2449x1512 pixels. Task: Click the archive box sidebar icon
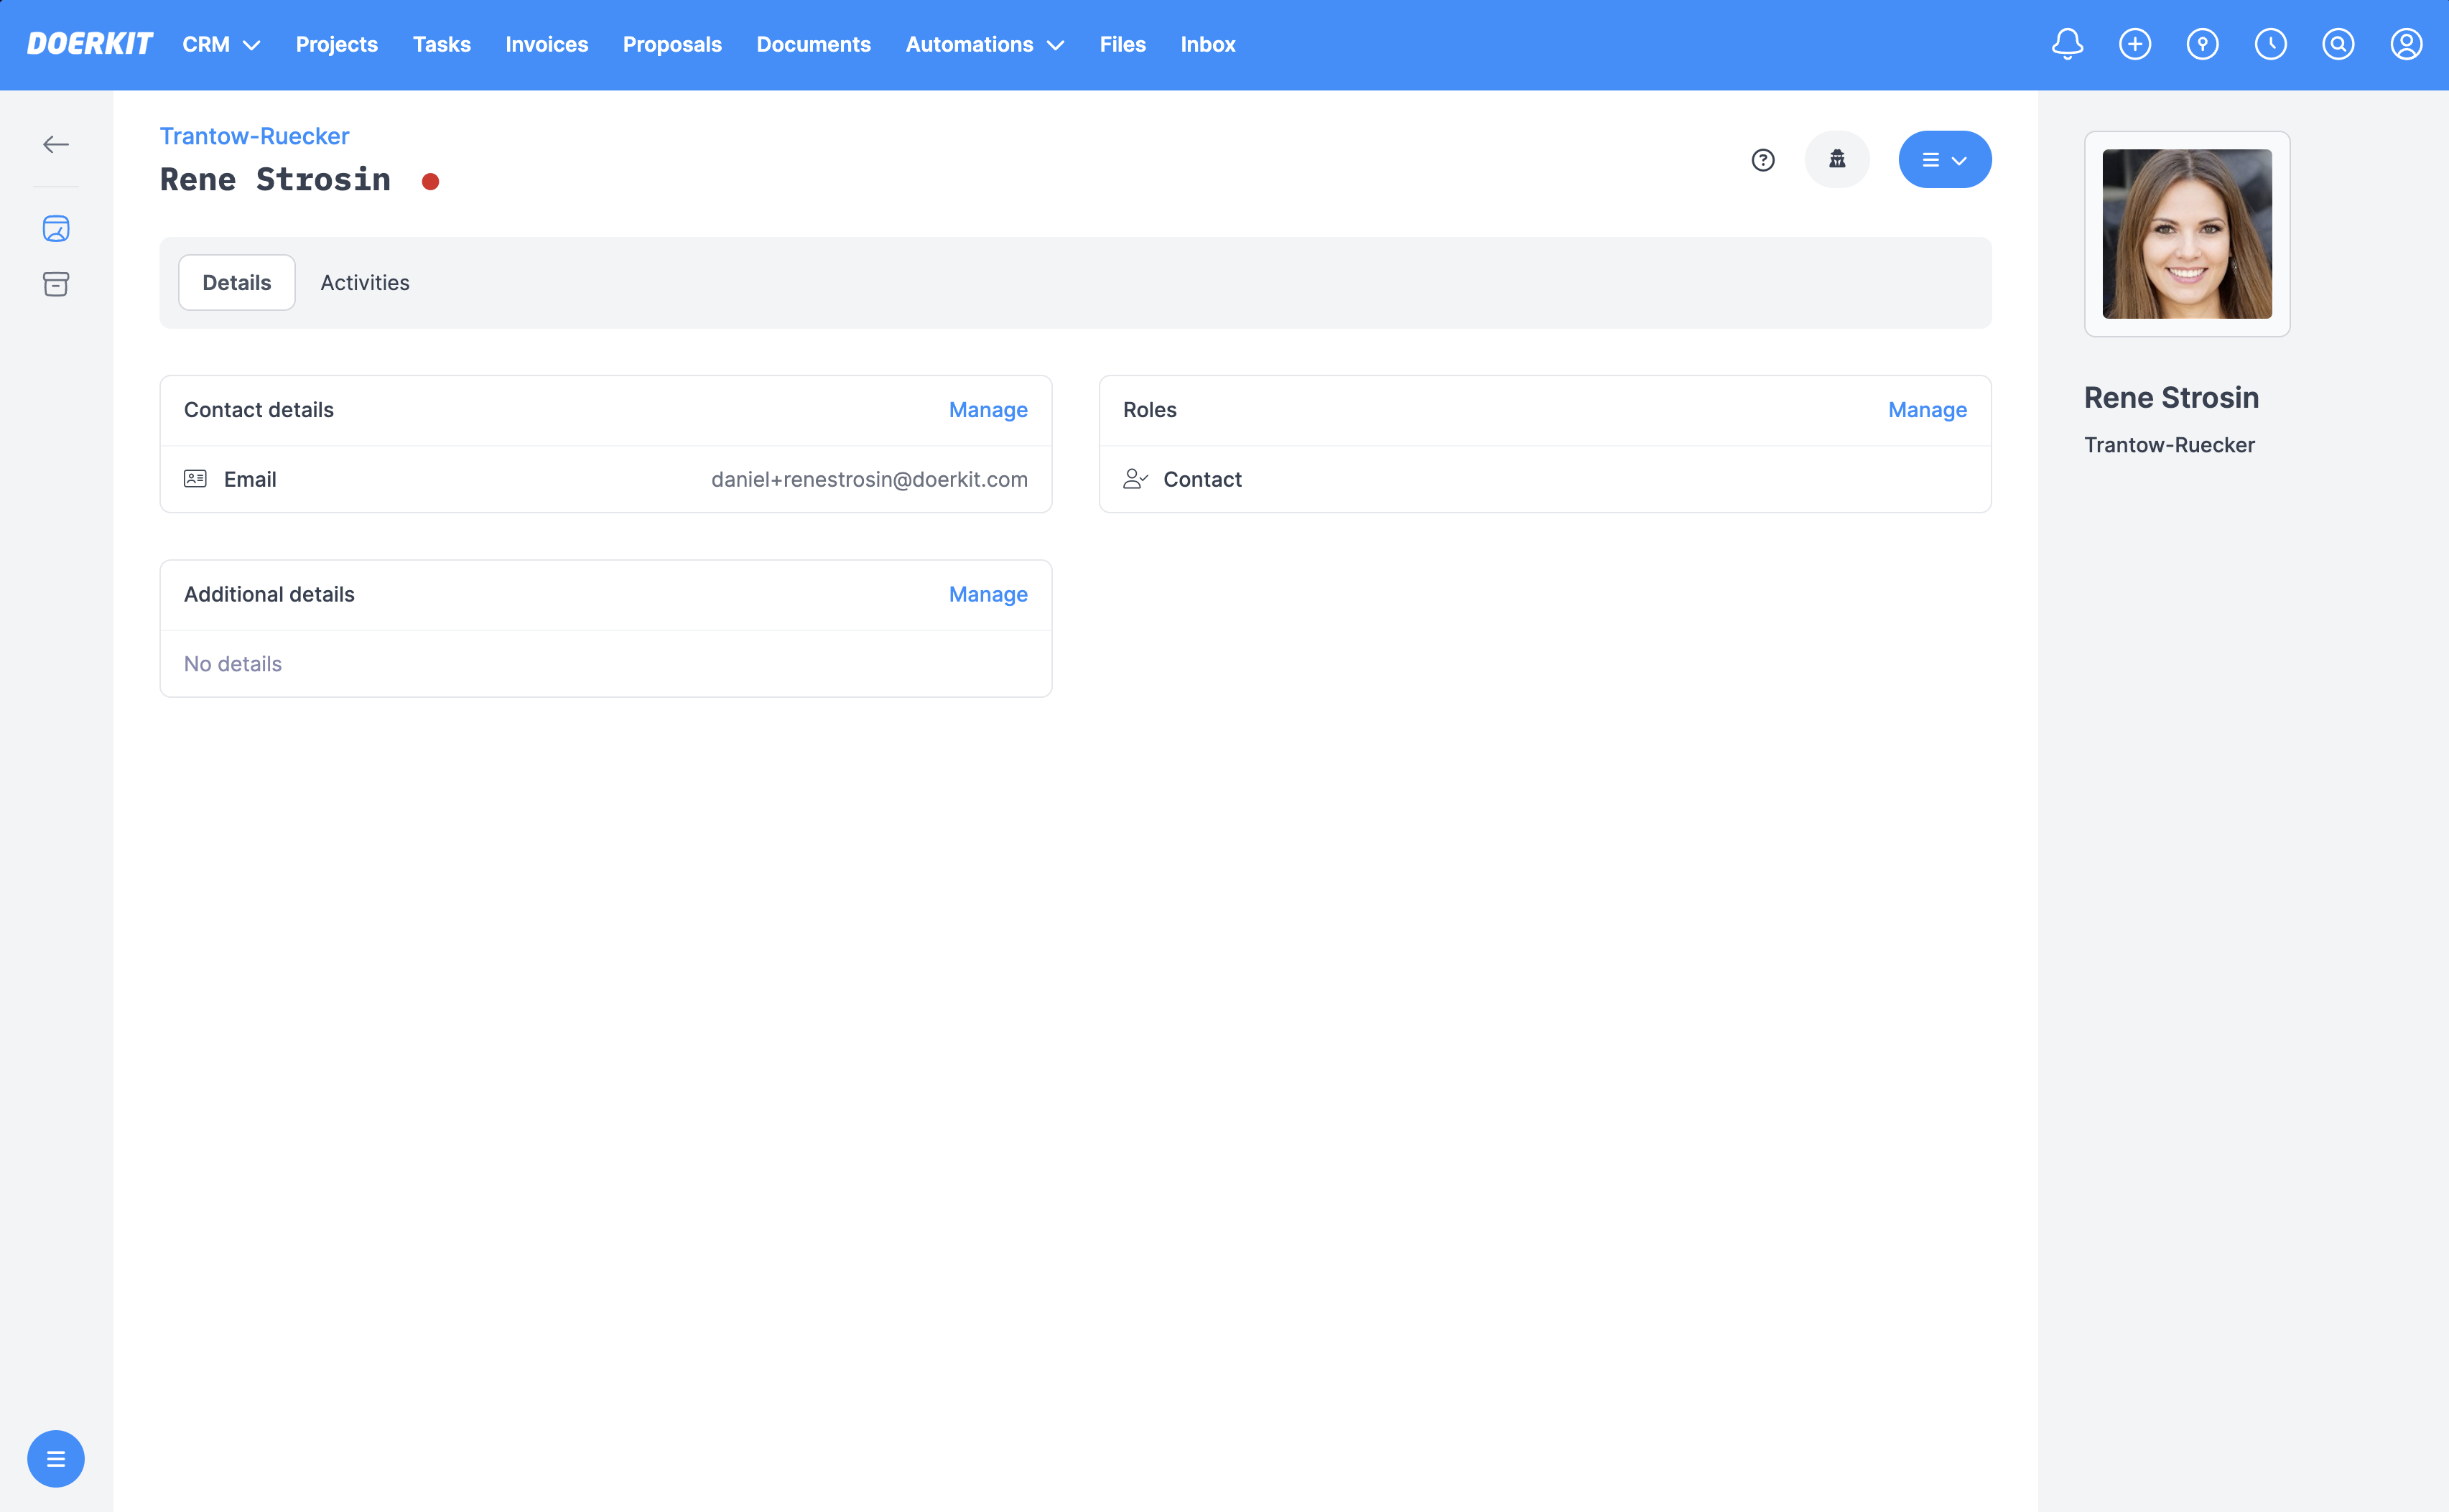pos(56,285)
